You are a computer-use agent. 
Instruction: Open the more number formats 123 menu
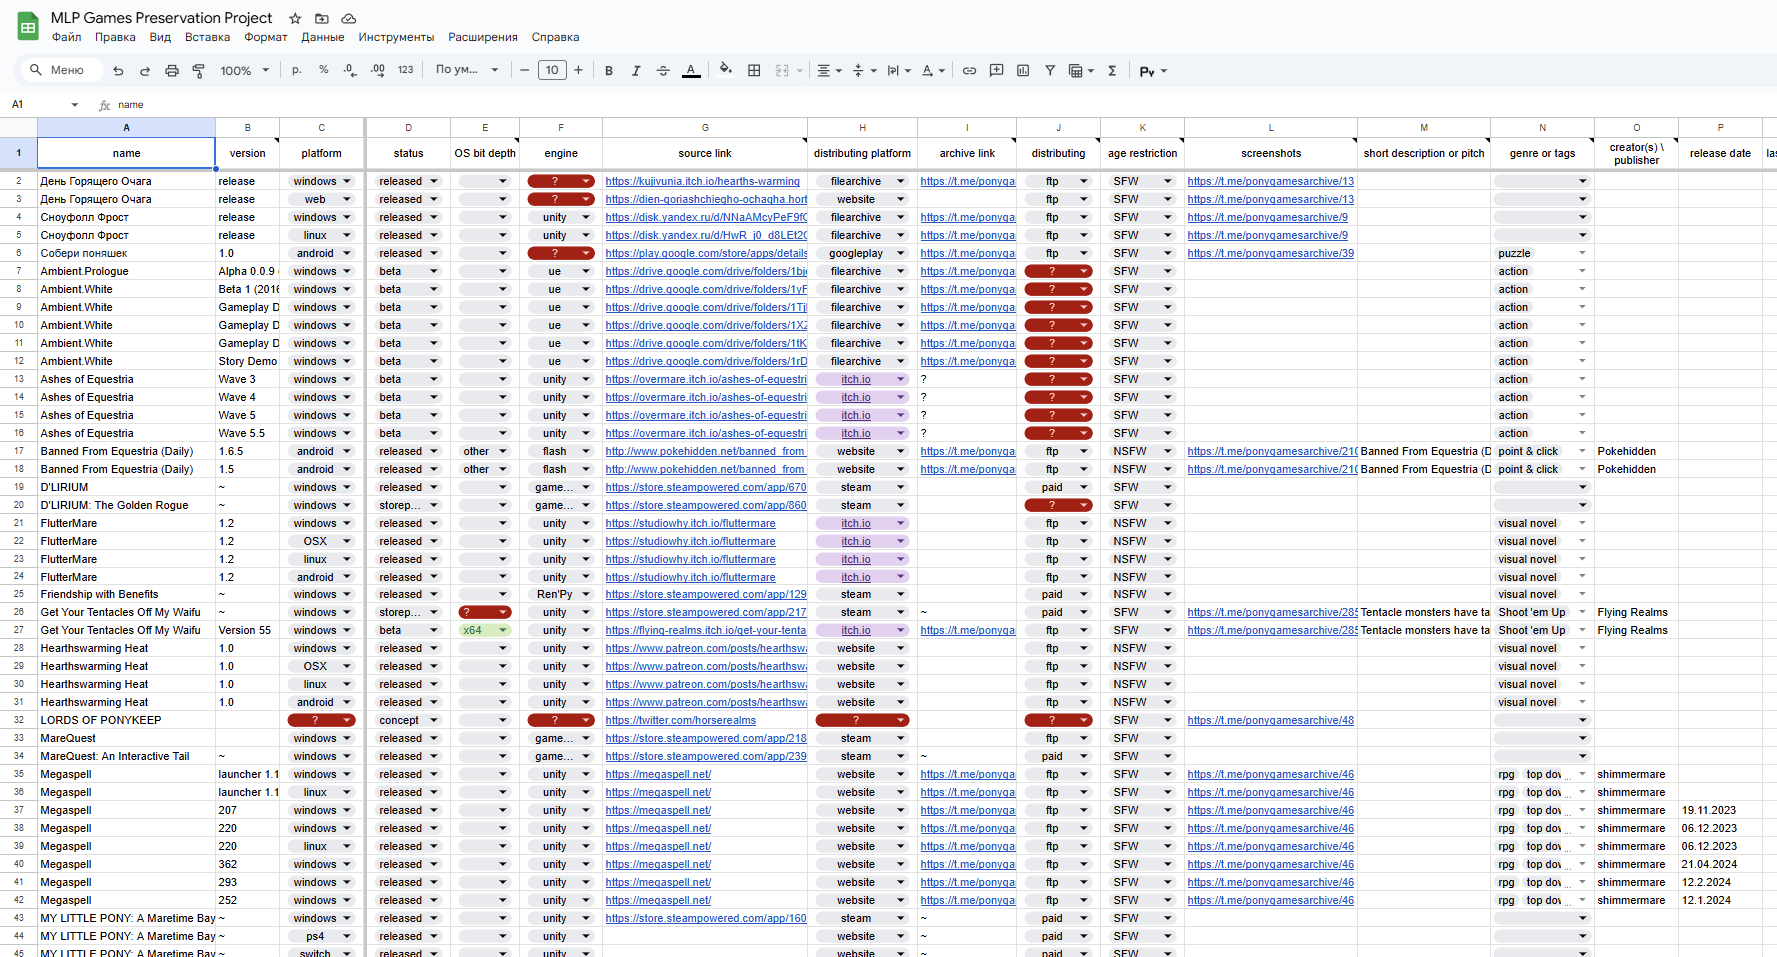pos(405,70)
